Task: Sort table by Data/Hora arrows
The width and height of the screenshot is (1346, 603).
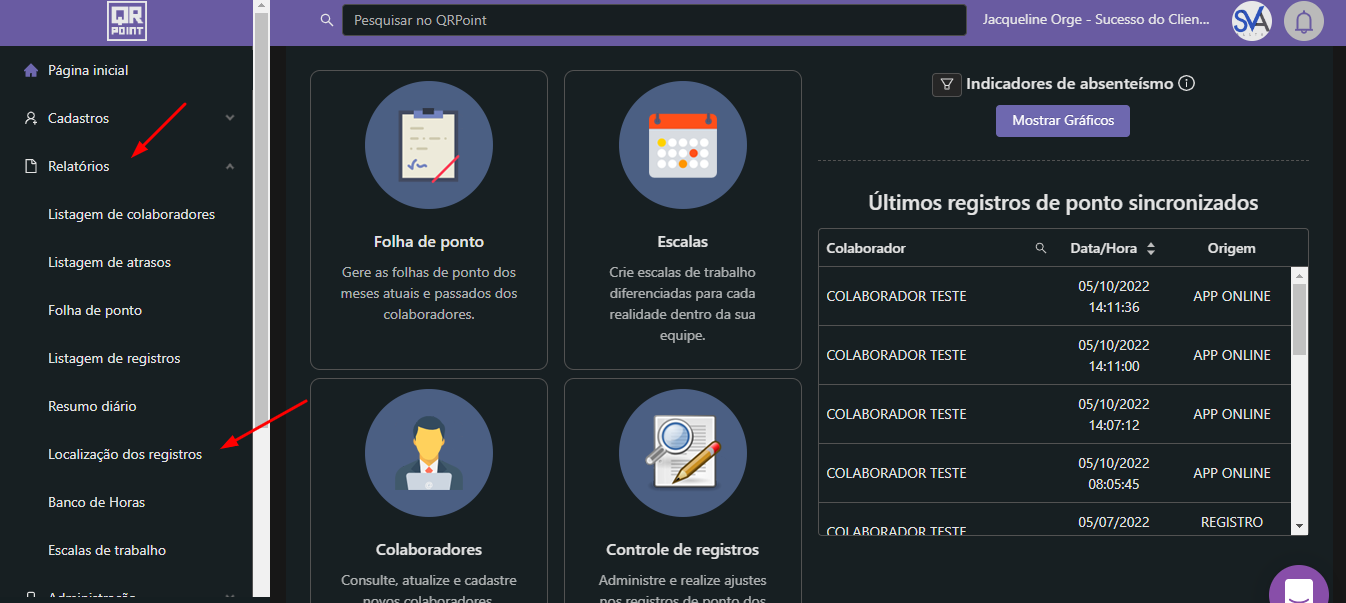Action: tap(1151, 248)
